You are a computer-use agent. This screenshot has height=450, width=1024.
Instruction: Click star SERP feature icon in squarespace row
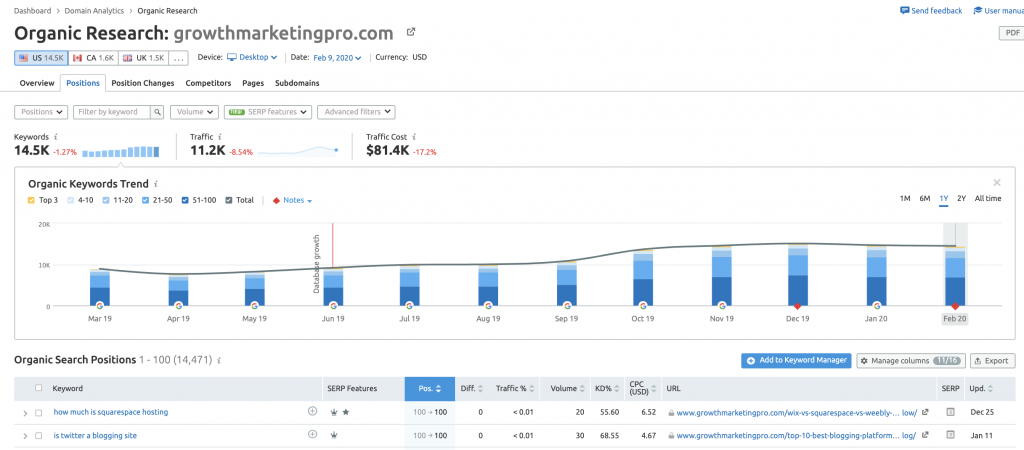pyautogui.click(x=345, y=412)
